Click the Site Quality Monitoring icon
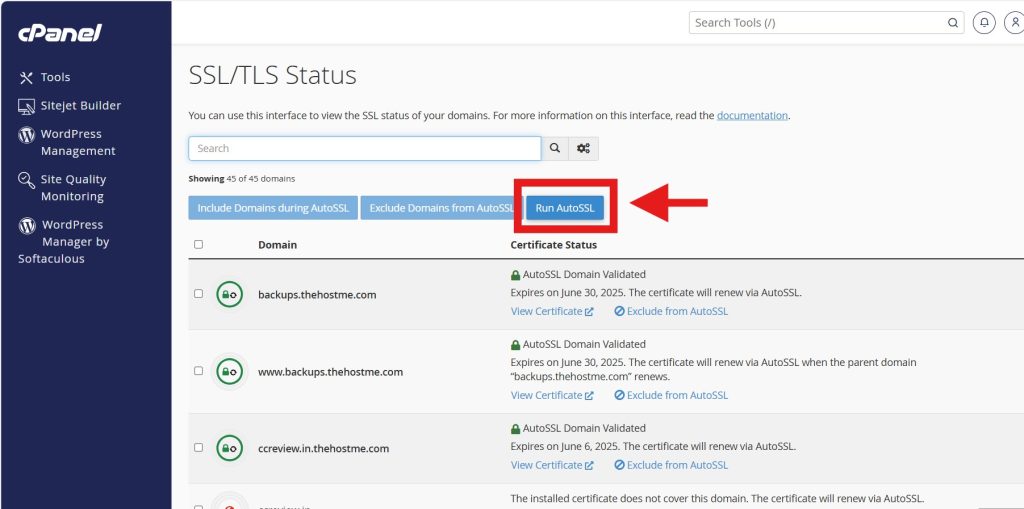 27,180
